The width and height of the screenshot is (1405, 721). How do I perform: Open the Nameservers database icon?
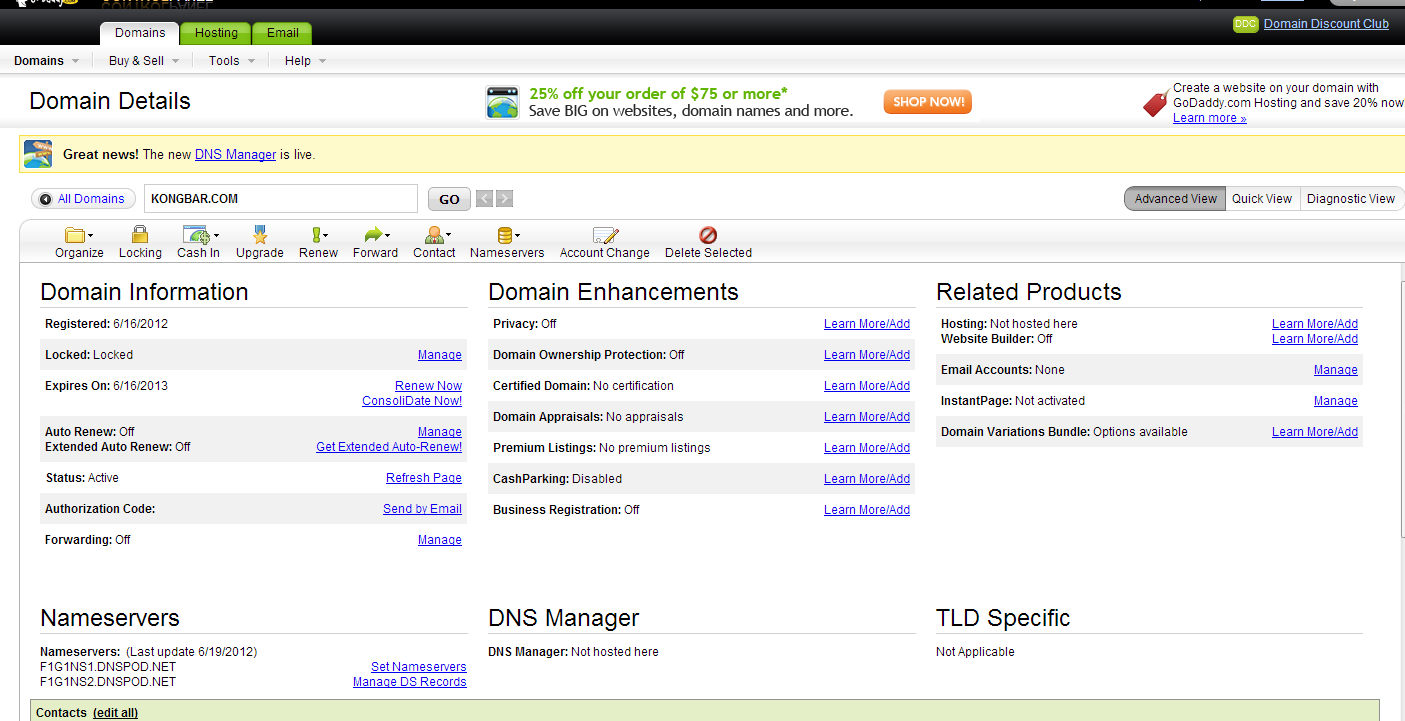point(507,235)
